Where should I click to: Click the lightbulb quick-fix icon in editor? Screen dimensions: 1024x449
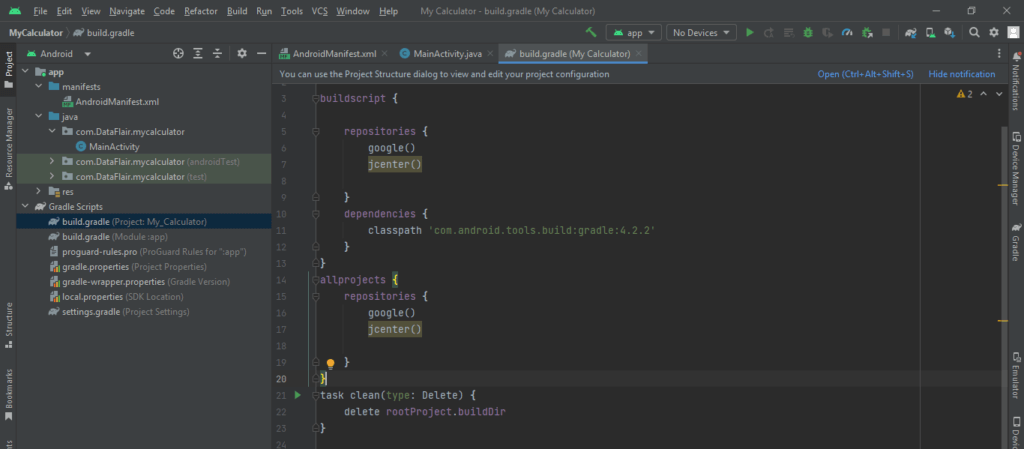pos(330,364)
